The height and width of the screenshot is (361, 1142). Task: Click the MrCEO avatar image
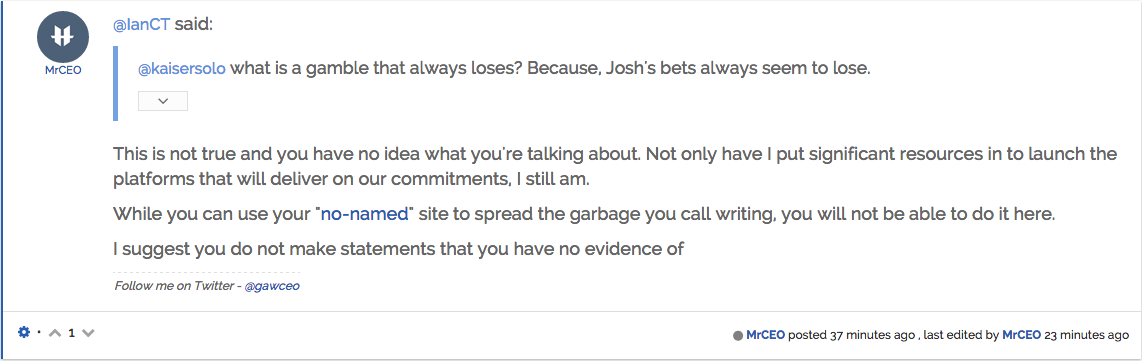[63, 37]
